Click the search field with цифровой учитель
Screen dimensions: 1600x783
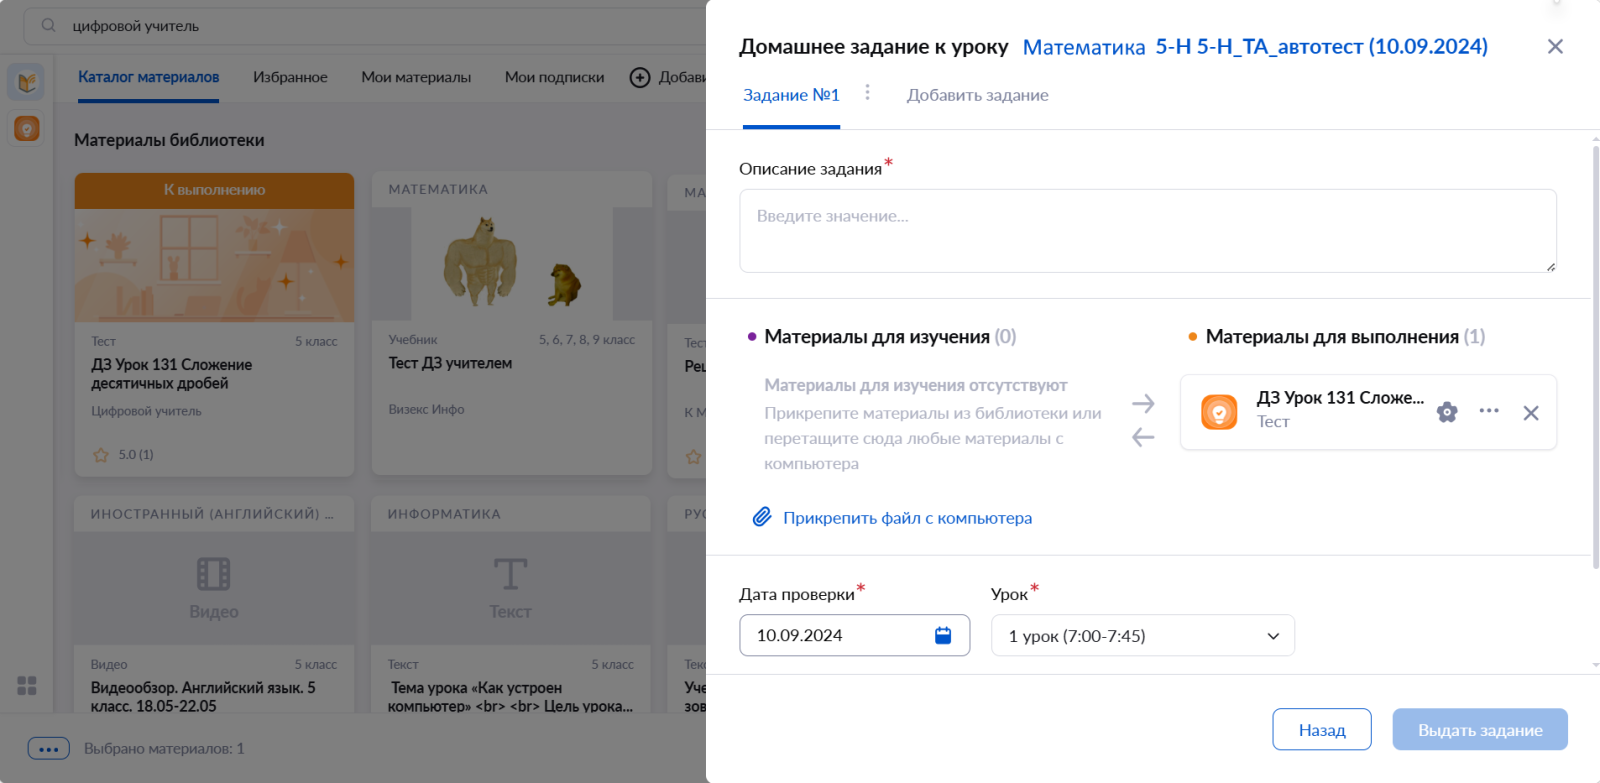365,25
